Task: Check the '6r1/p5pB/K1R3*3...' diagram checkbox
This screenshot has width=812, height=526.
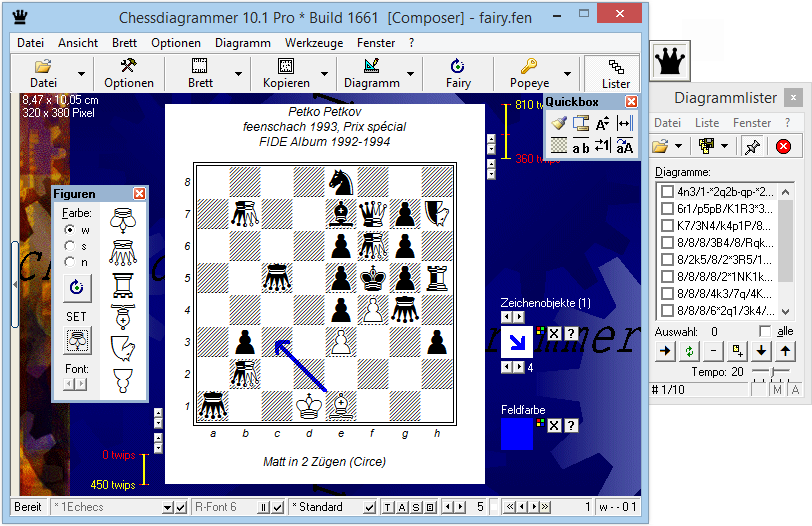Action: click(668, 209)
